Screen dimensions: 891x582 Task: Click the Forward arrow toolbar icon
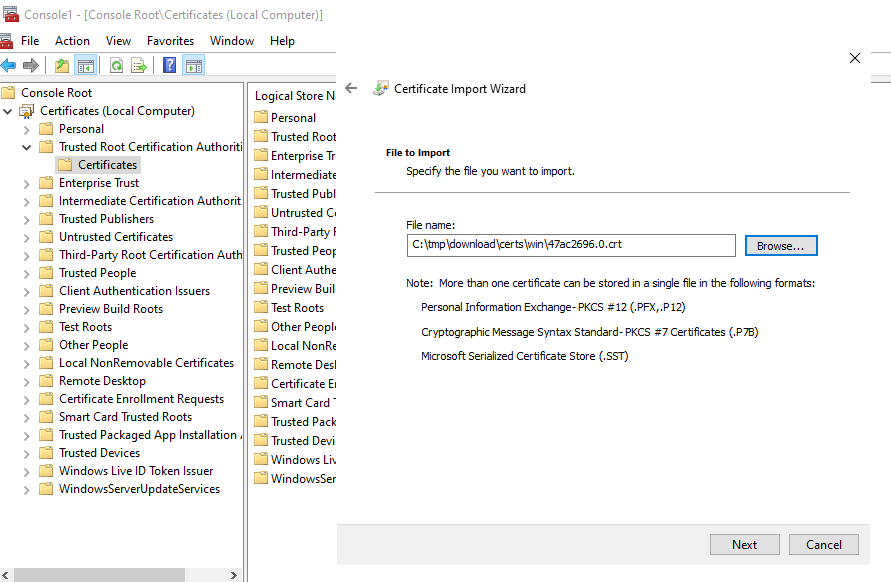tap(31, 66)
